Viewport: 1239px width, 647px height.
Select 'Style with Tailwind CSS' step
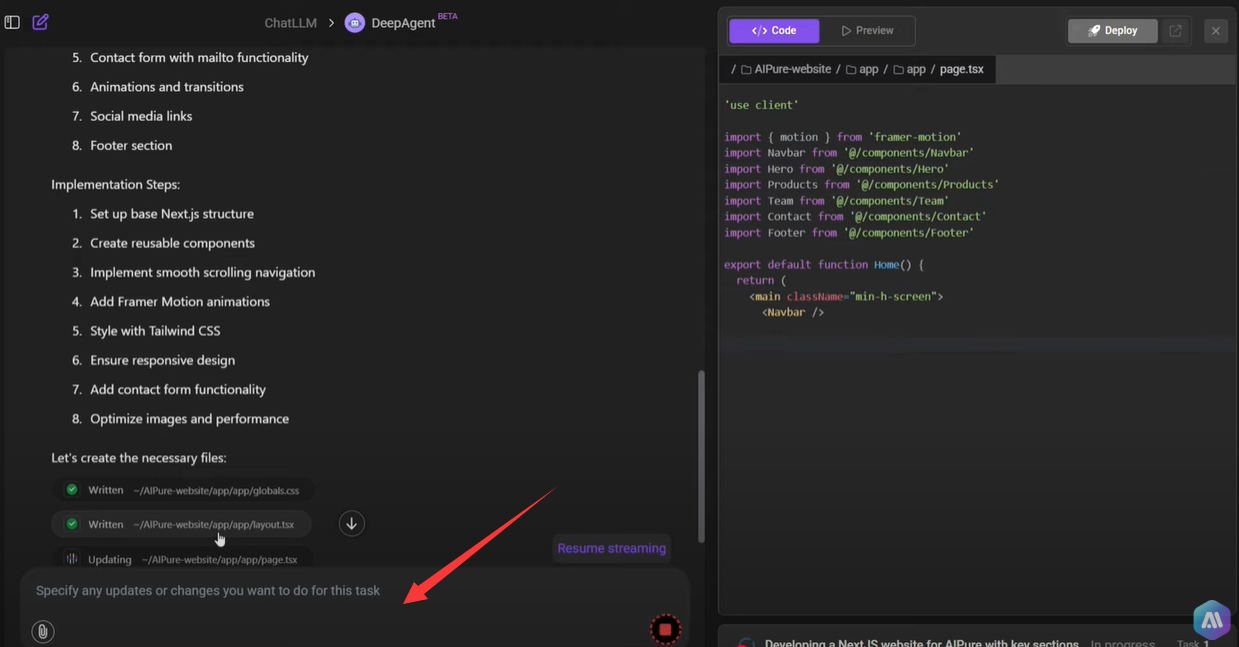155,331
